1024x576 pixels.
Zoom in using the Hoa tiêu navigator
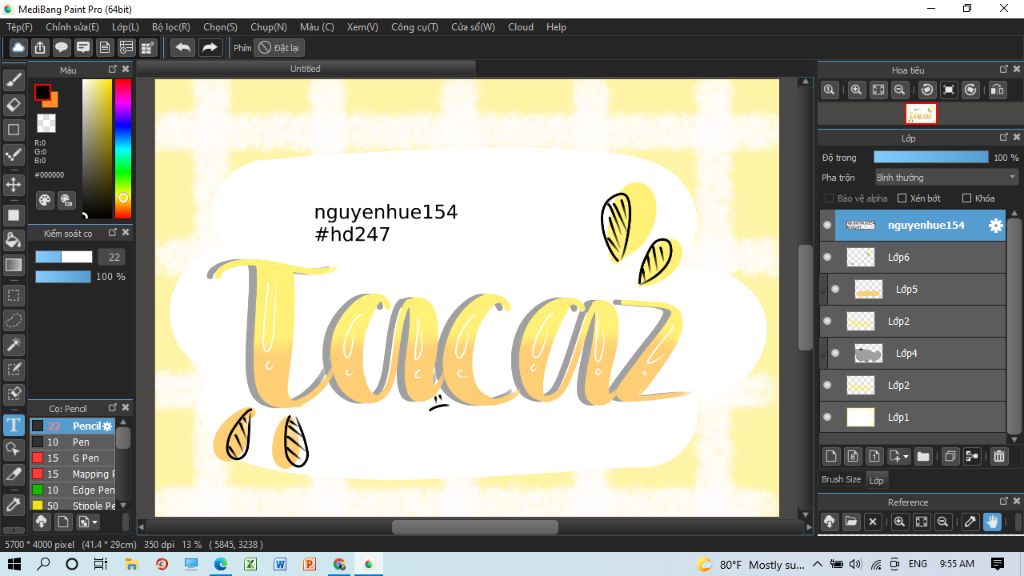[856, 90]
